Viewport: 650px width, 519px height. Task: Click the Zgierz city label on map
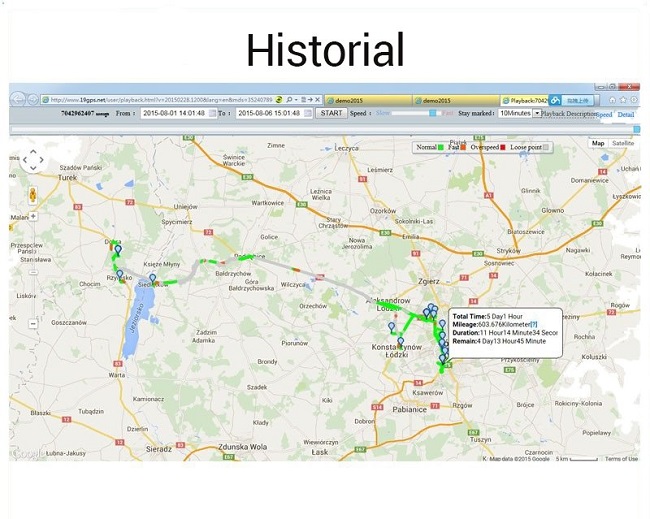click(x=429, y=281)
